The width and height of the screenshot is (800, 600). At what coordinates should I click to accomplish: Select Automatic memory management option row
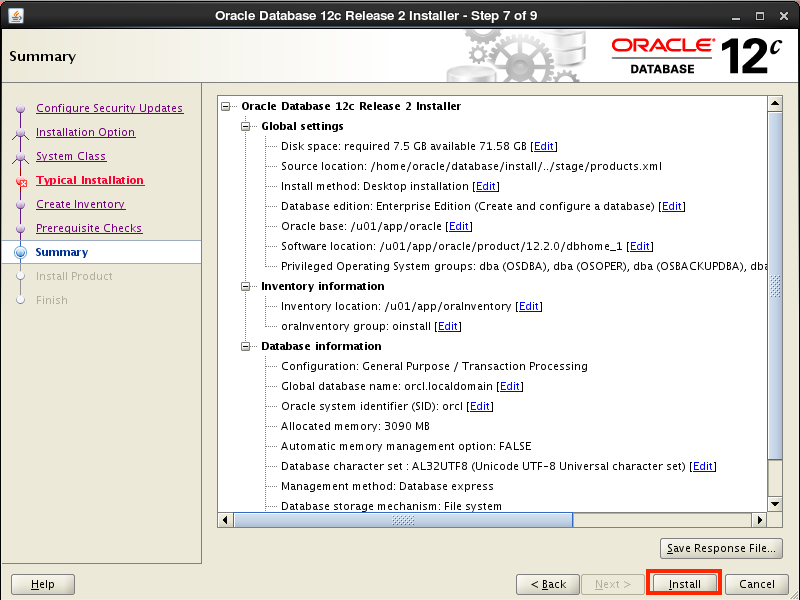point(406,446)
